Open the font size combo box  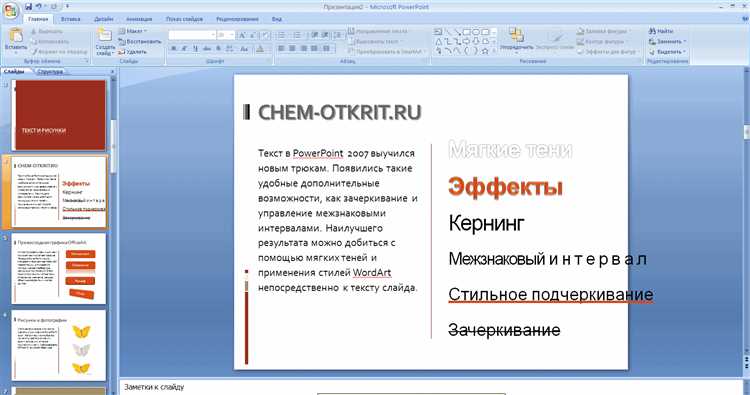pos(226,35)
